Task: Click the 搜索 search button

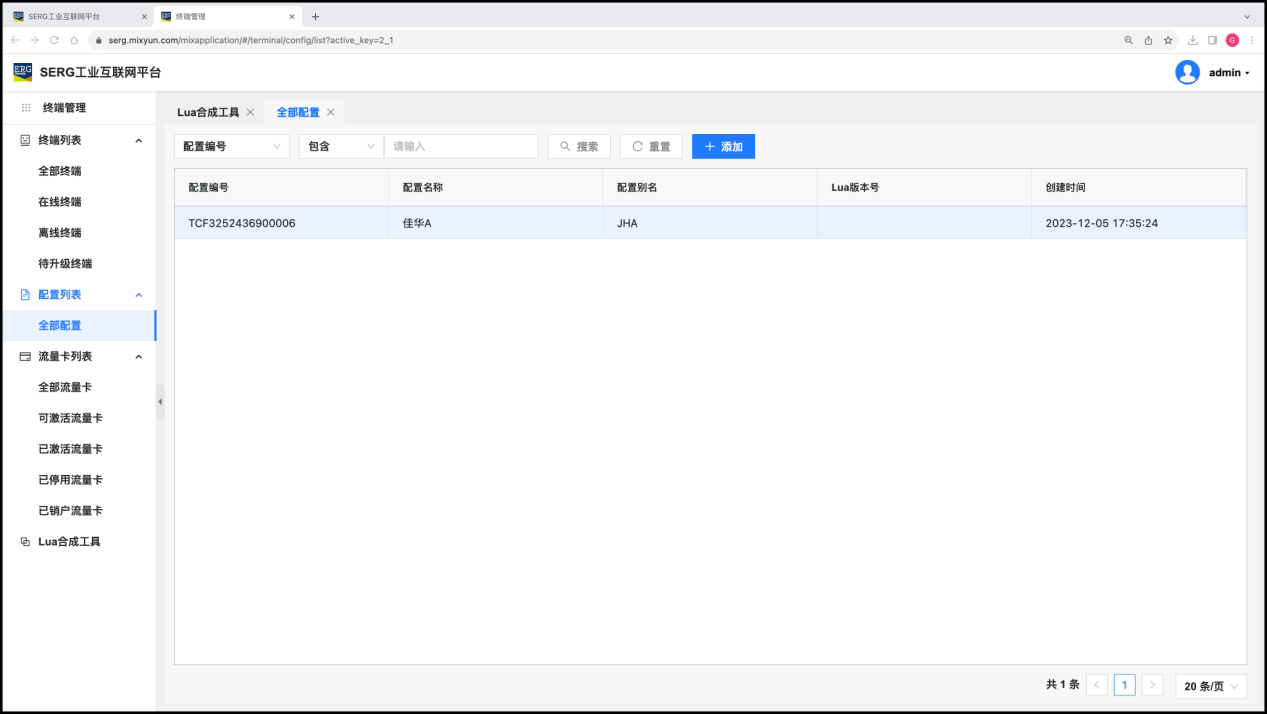Action: point(579,146)
